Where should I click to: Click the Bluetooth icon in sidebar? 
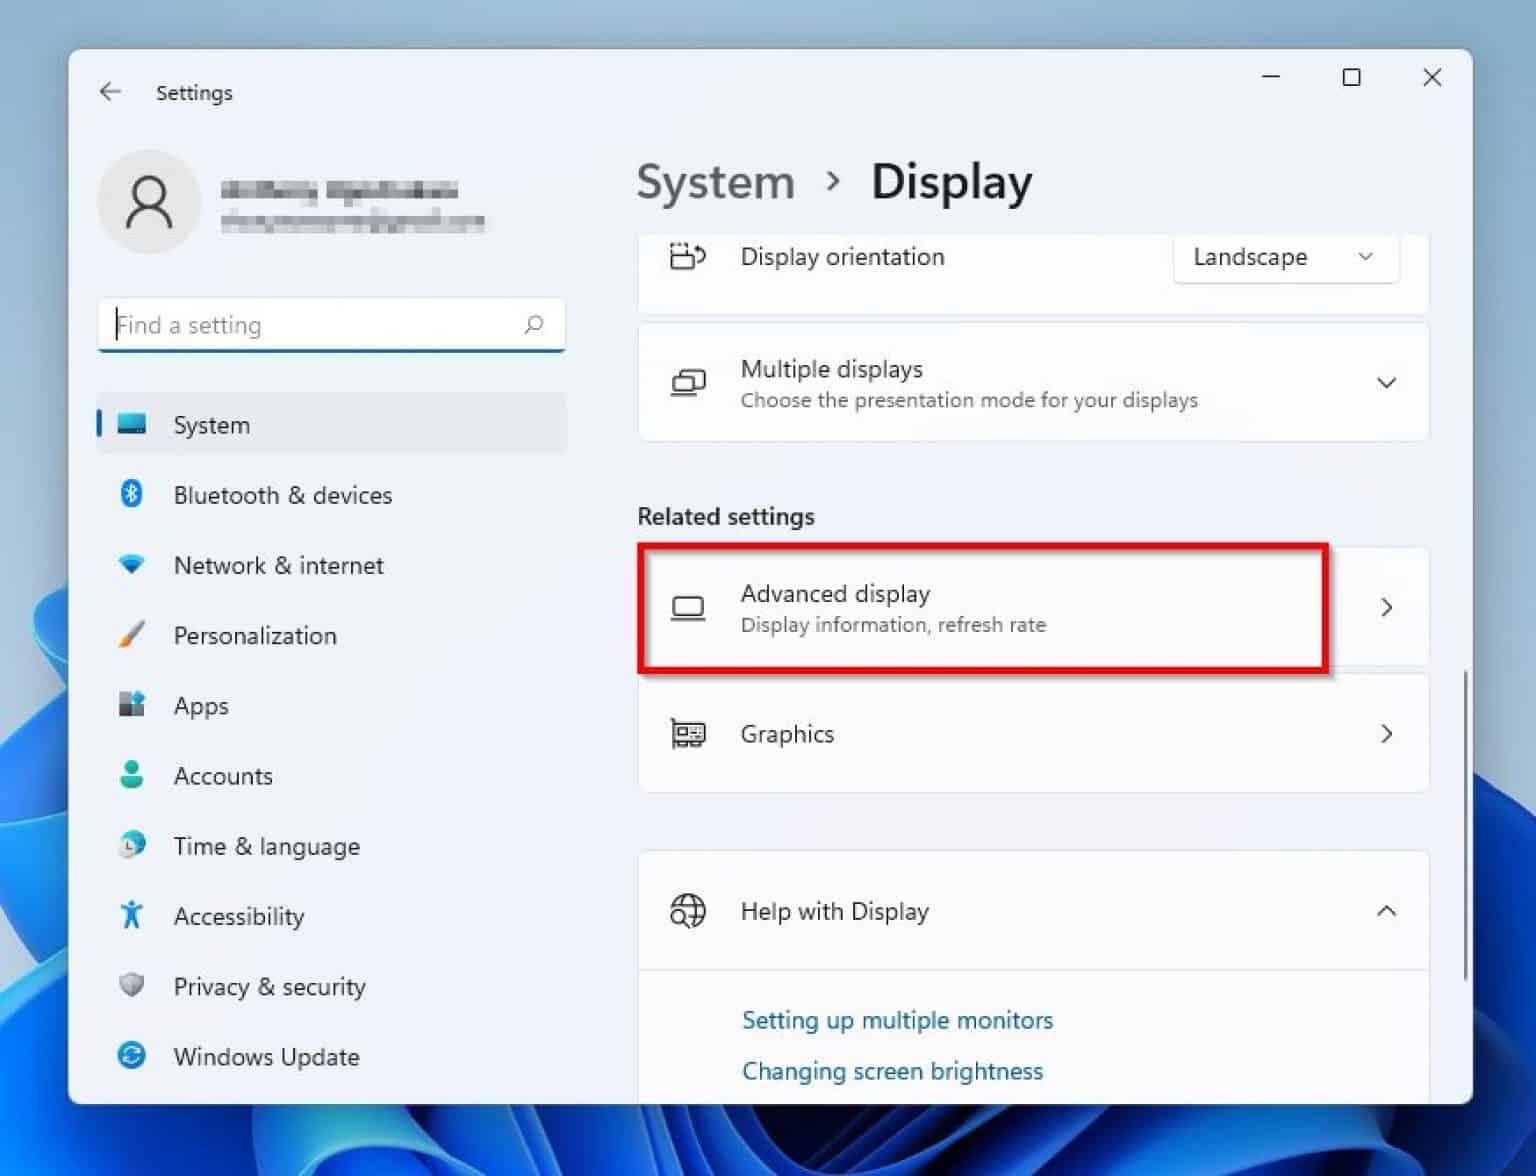132,494
